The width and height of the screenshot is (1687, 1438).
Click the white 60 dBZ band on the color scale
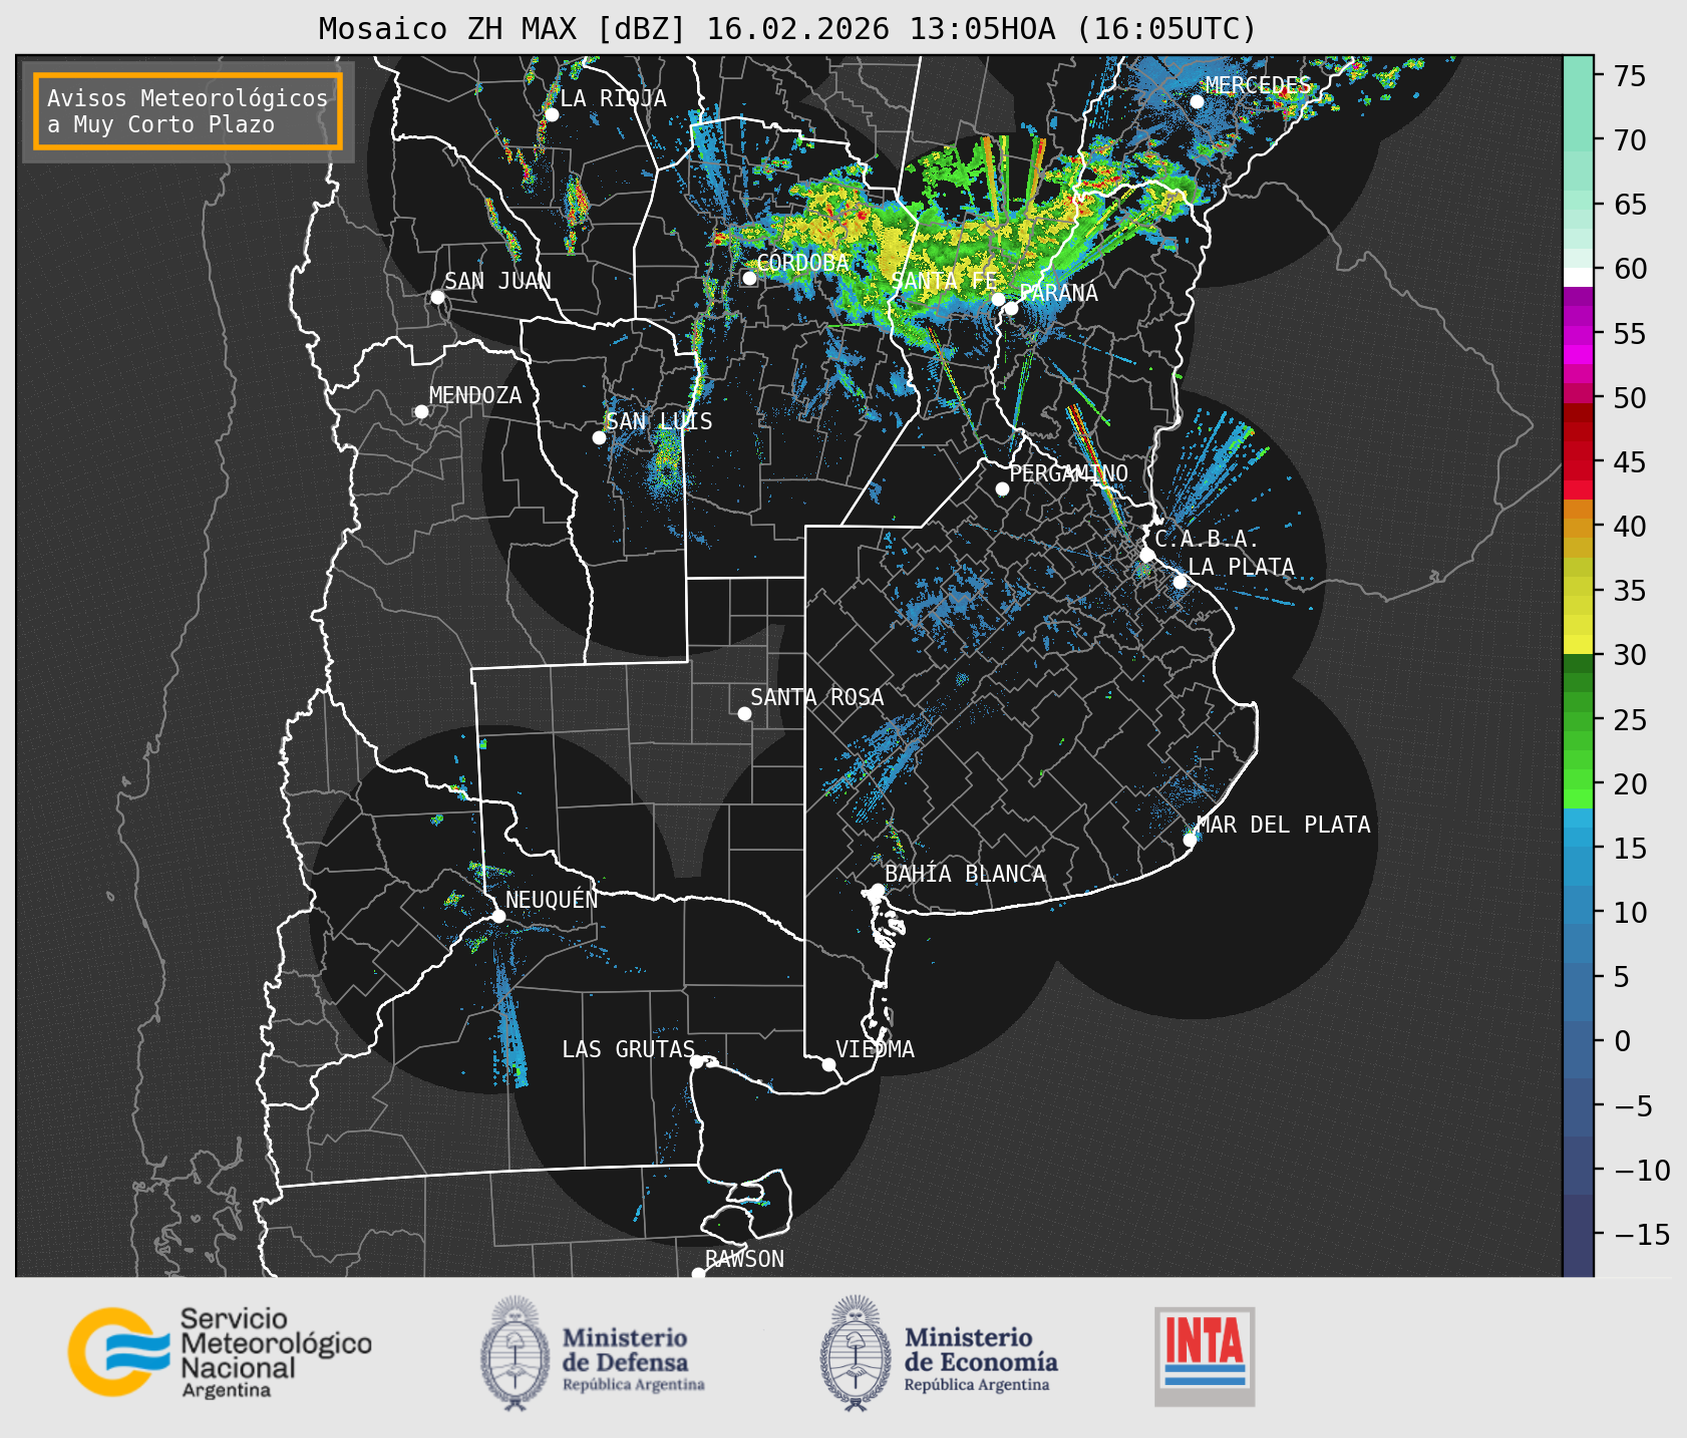pyautogui.click(x=1578, y=277)
